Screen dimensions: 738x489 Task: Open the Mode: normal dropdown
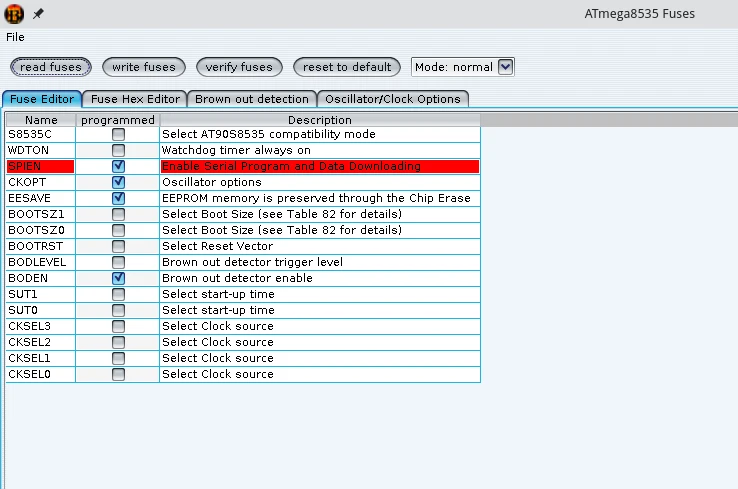(505, 67)
